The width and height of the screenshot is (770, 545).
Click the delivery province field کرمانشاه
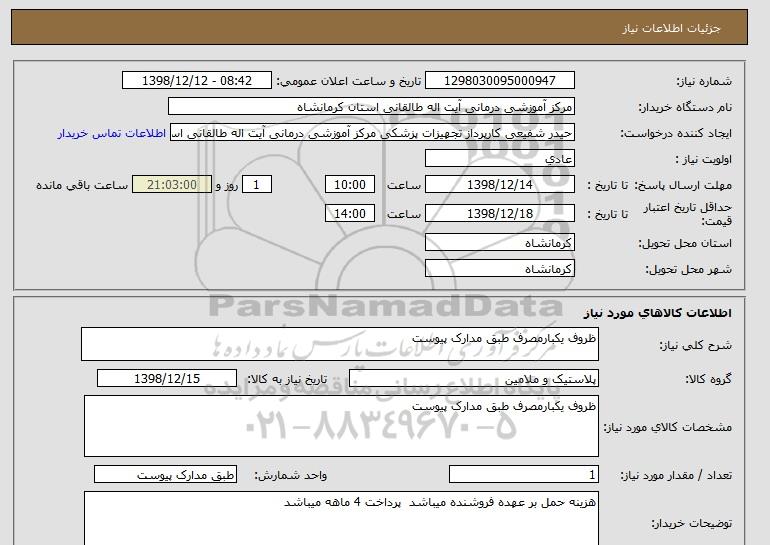[x=499, y=243]
